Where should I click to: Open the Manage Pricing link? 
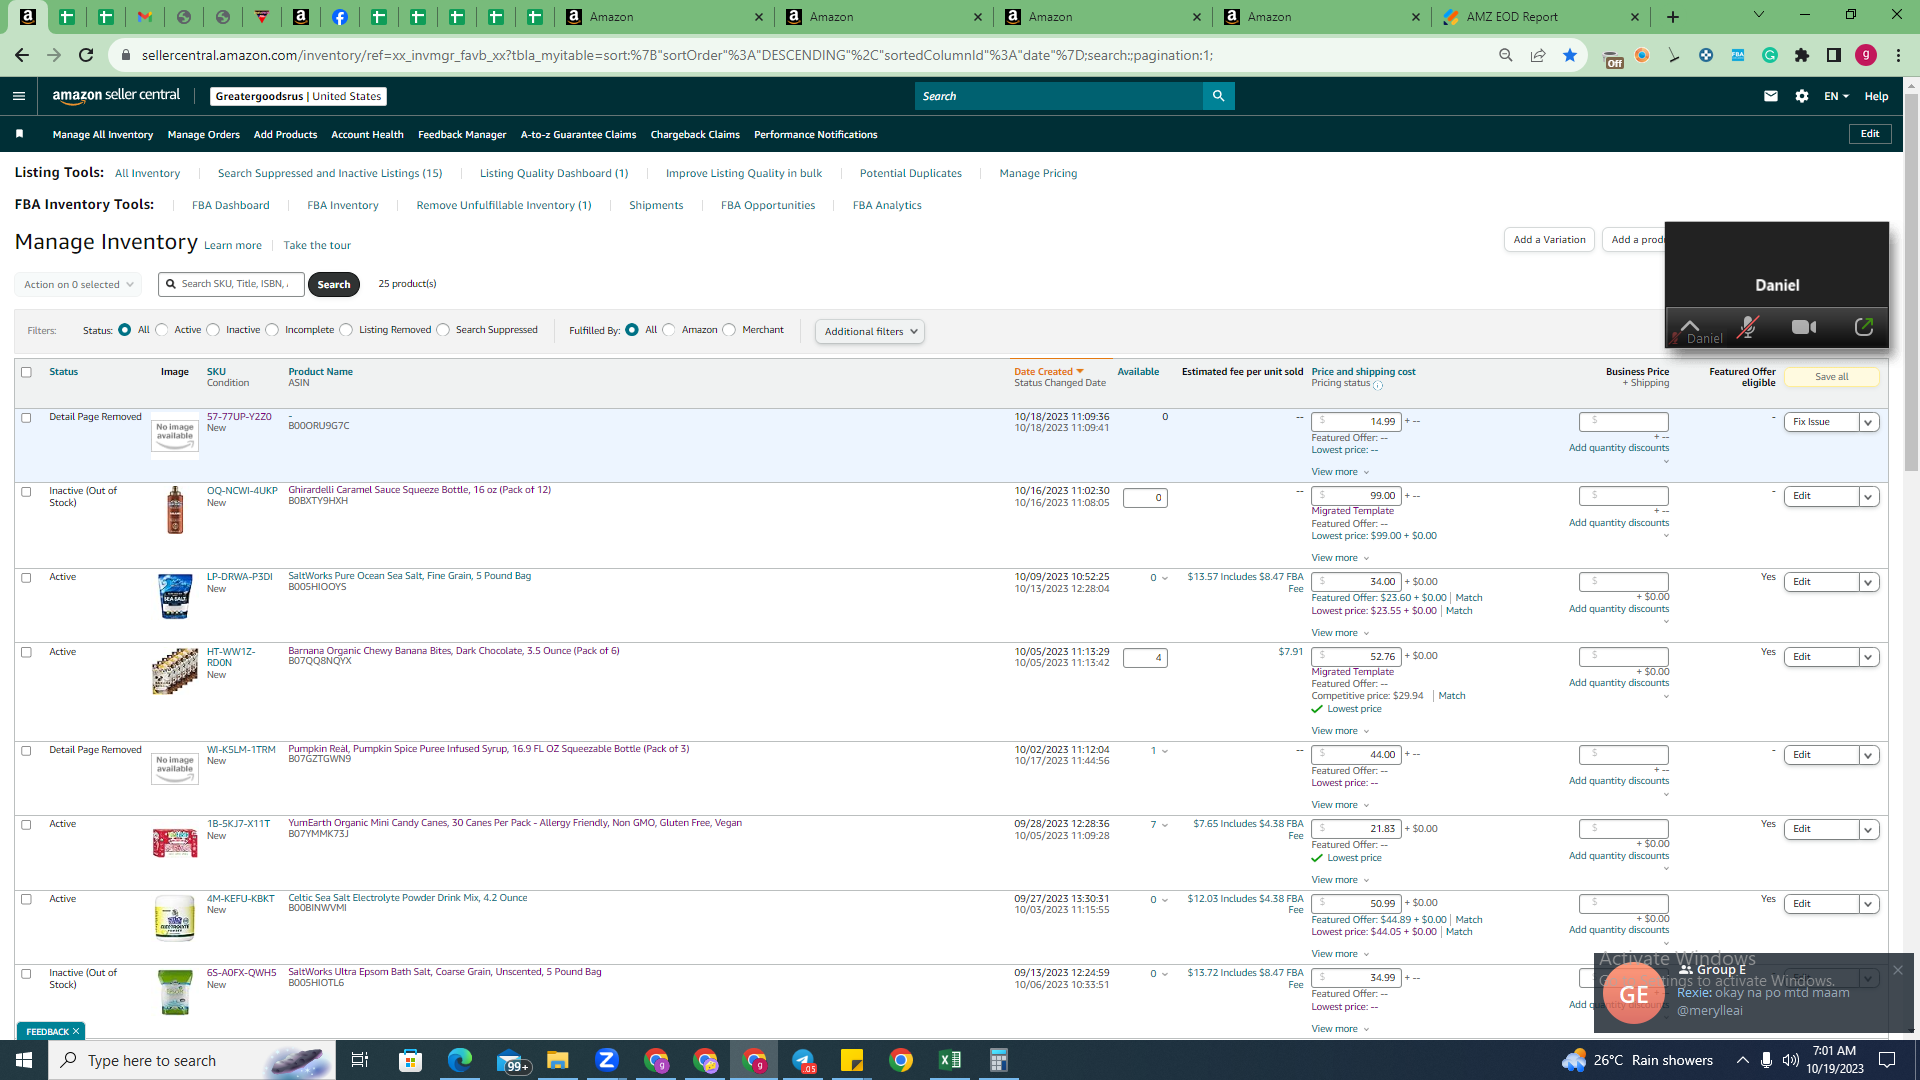click(x=1038, y=174)
